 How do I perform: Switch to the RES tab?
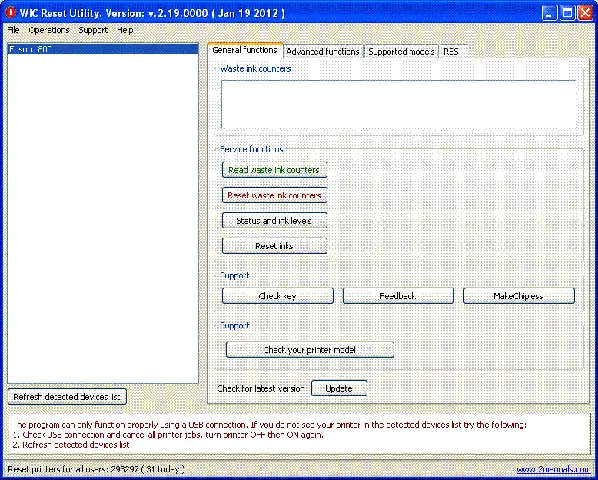coord(451,51)
